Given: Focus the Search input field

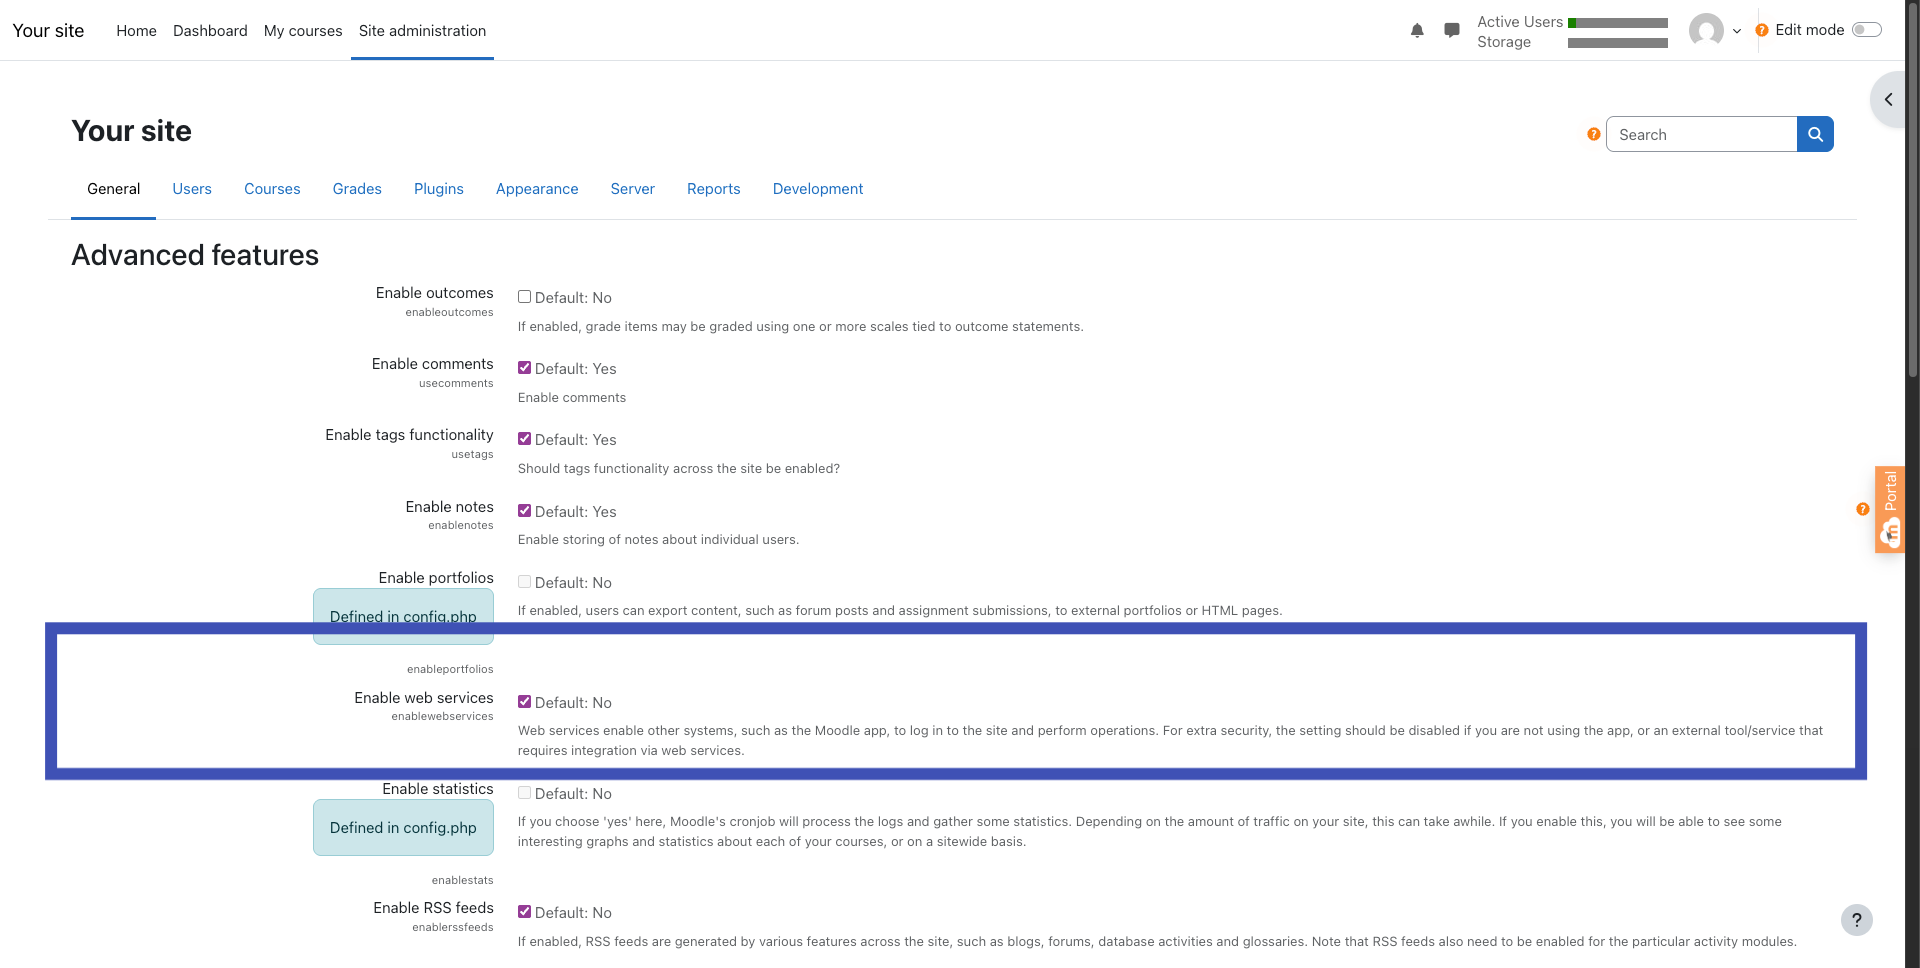Looking at the screenshot, I should click(1700, 134).
